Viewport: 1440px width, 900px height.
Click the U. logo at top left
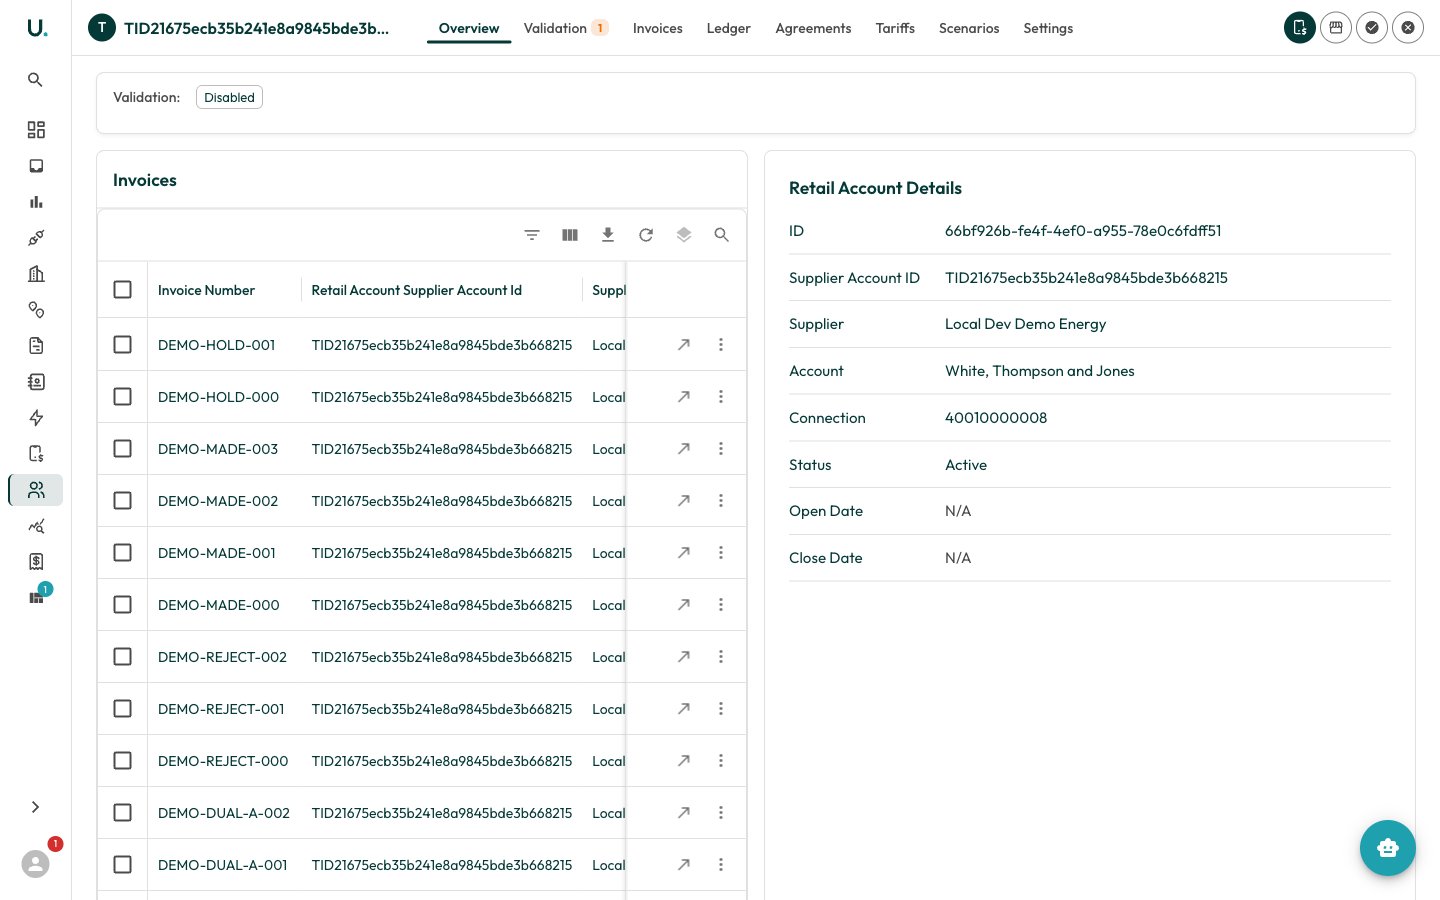(37, 28)
